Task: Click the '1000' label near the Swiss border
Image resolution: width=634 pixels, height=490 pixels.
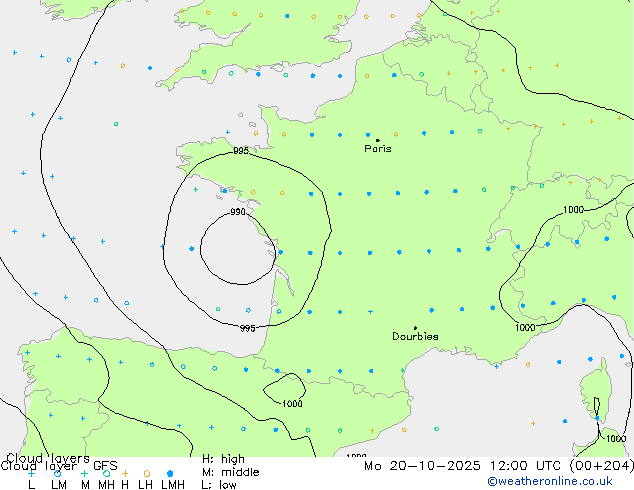Action: coord(573,209)
